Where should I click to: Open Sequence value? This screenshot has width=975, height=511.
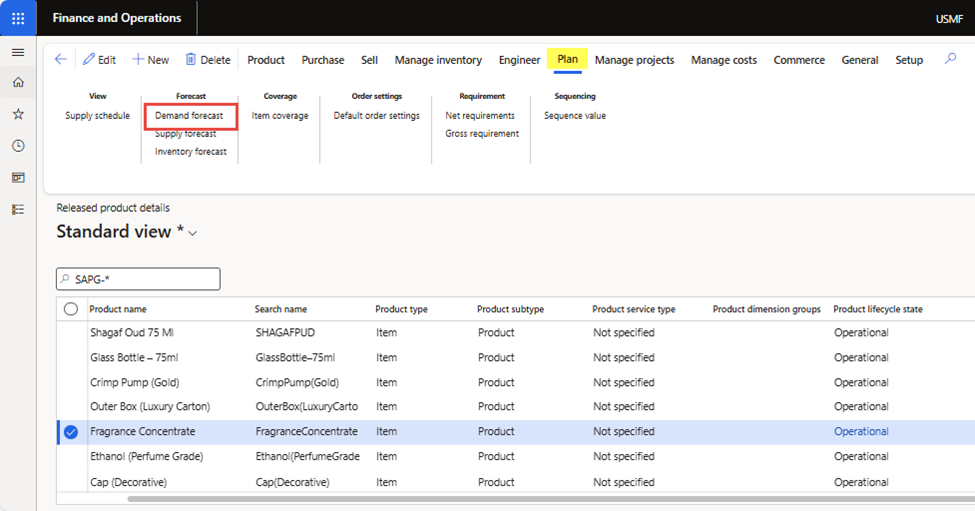click(x=575, y=116)
